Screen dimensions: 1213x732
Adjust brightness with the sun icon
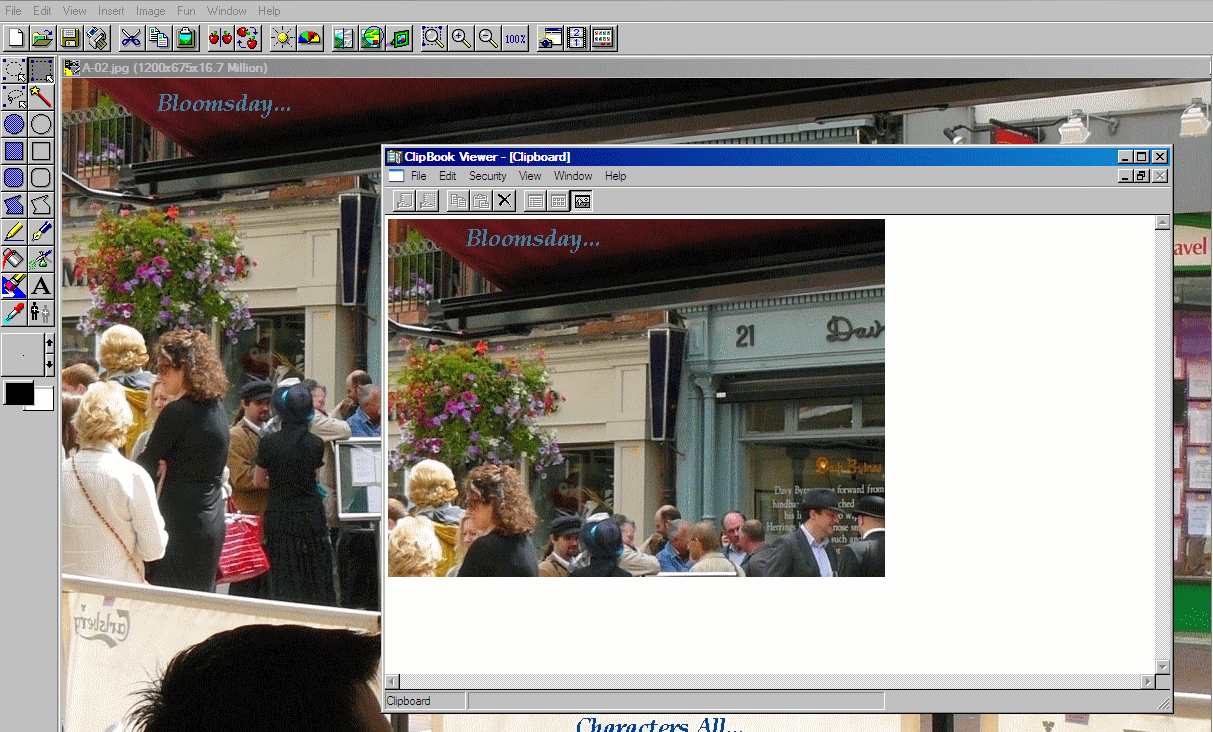pos(283,38)
